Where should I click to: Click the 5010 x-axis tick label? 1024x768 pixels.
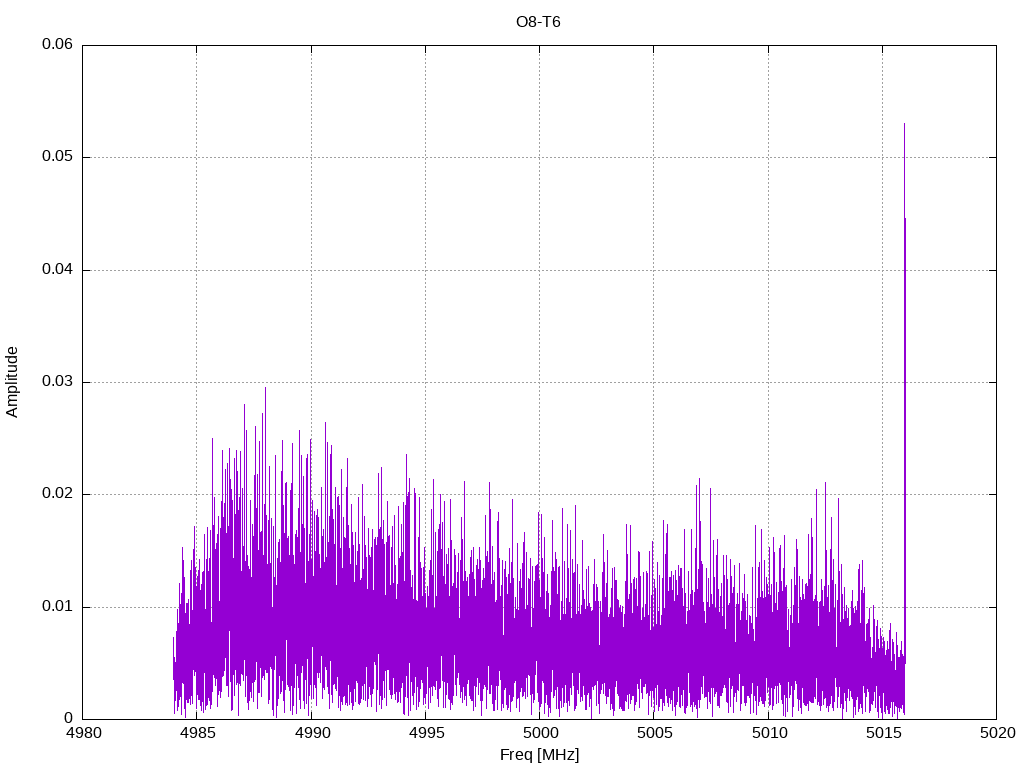(768, 733)
